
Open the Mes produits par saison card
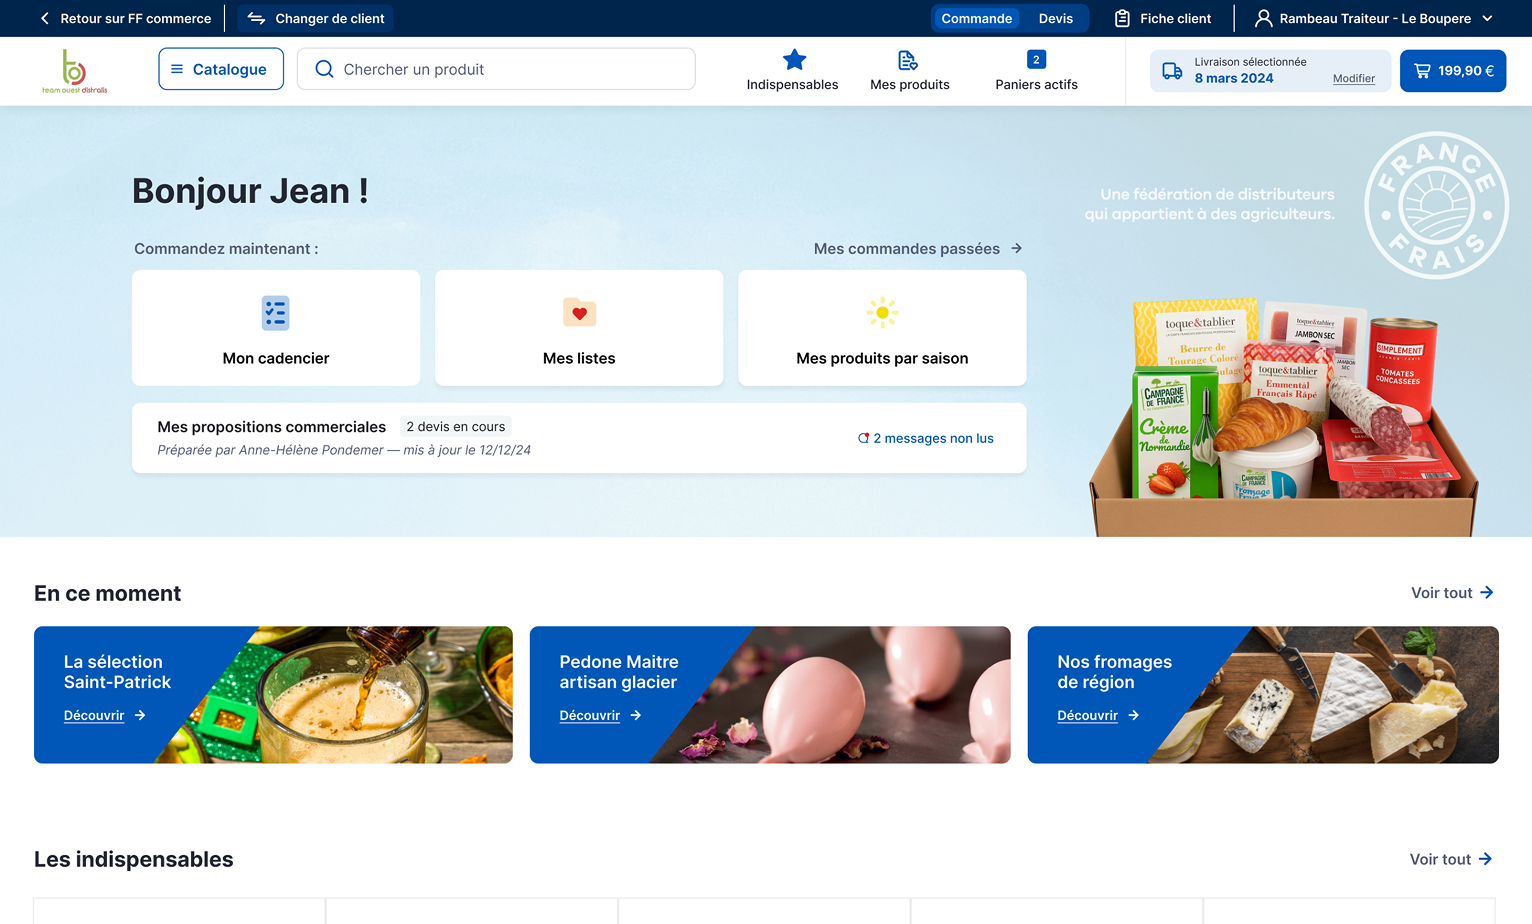click(x=882, y=328)
